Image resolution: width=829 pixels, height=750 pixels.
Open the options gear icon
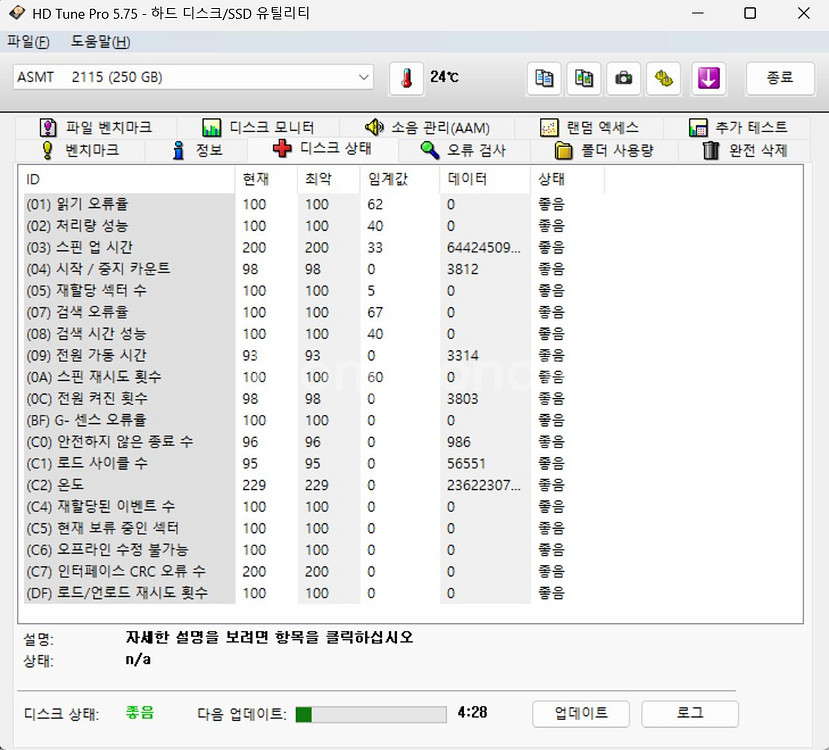point(664,78)
